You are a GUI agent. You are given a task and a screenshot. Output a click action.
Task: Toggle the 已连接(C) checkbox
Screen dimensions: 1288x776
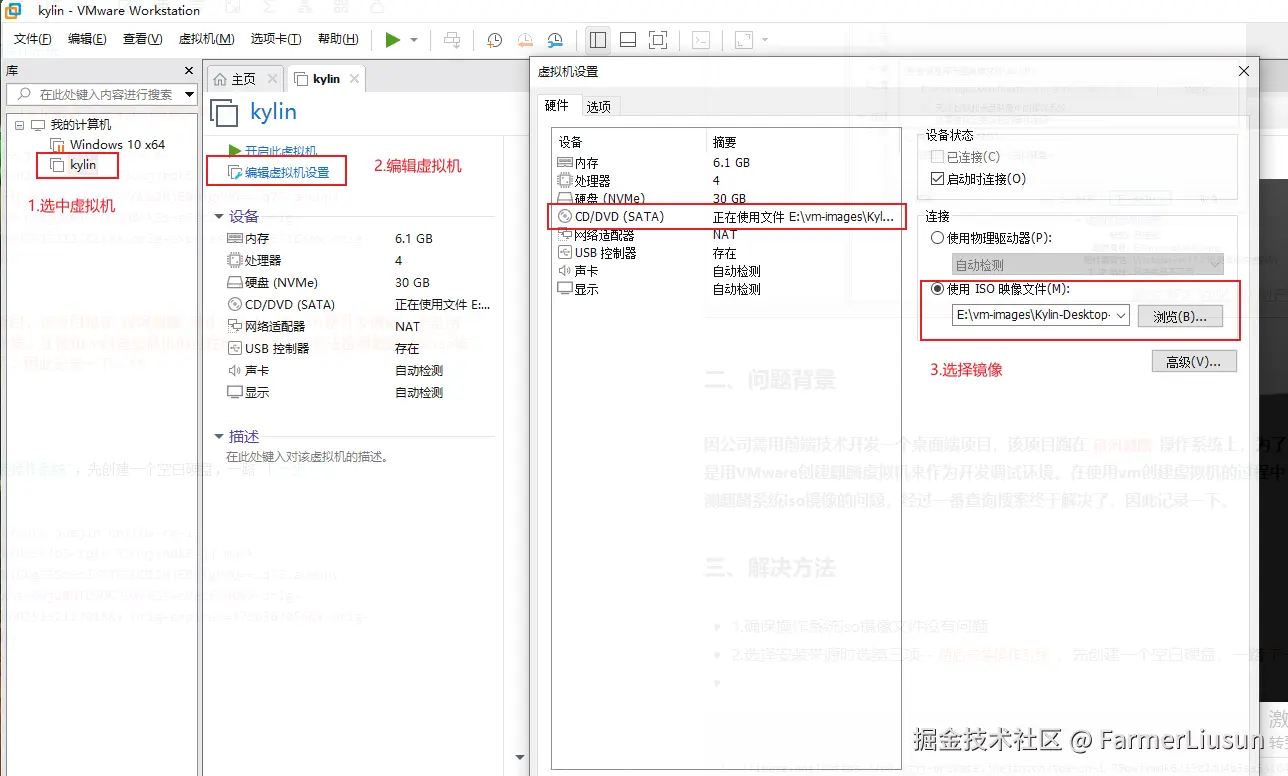pos(937,157)
